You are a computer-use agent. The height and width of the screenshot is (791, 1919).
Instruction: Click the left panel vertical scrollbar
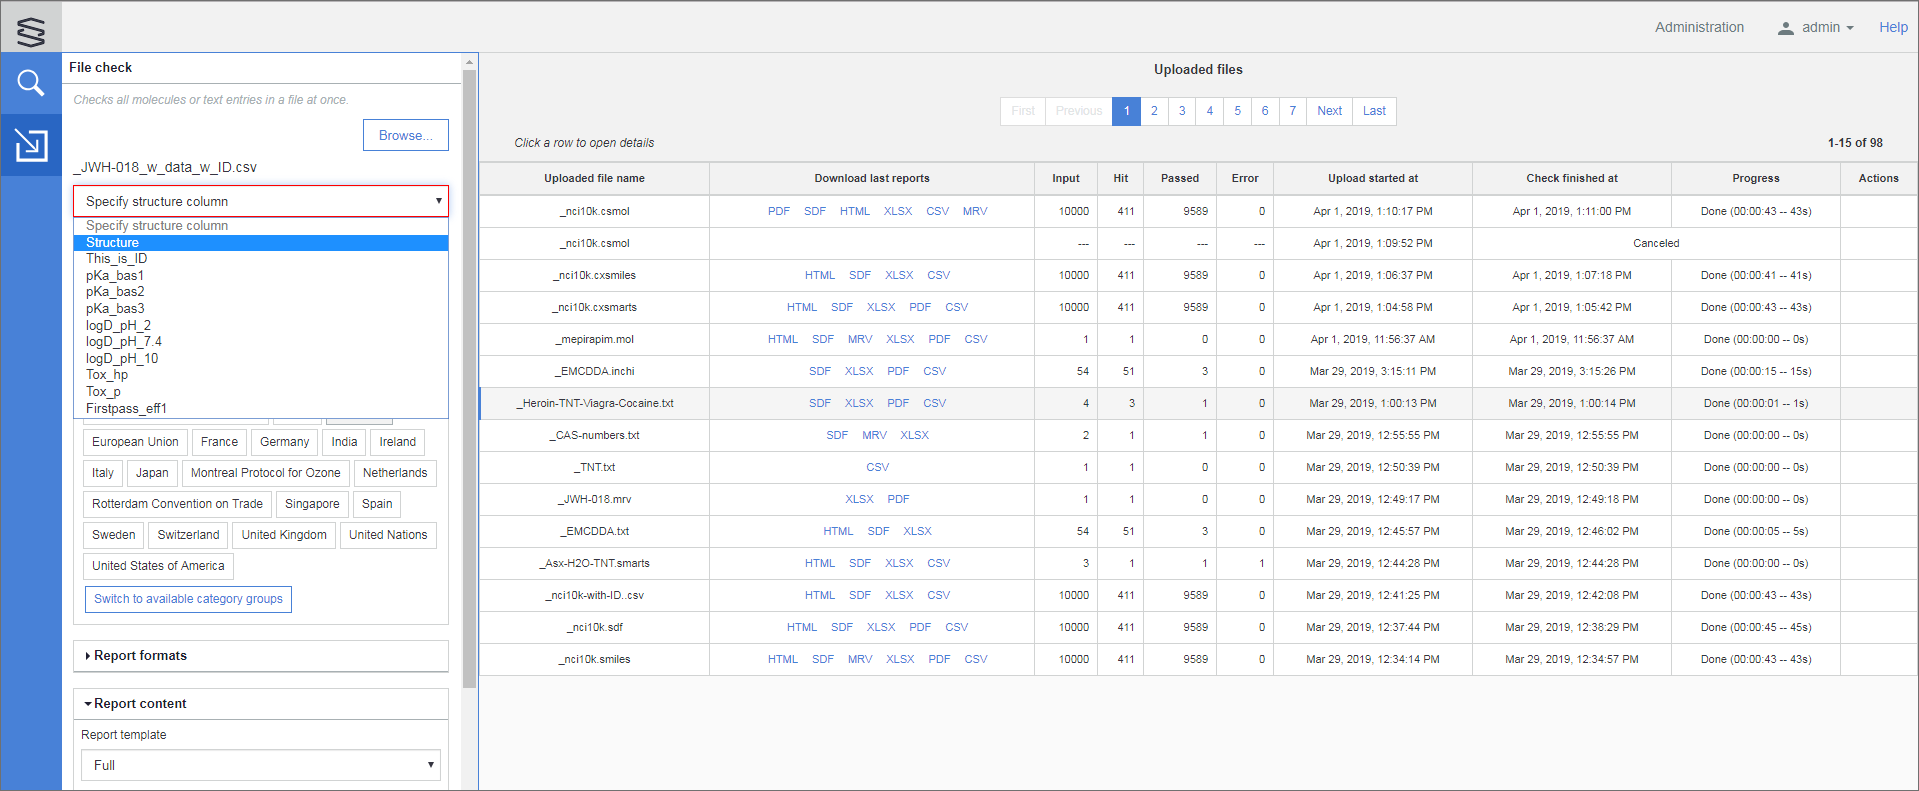click(x=469, y=380)
